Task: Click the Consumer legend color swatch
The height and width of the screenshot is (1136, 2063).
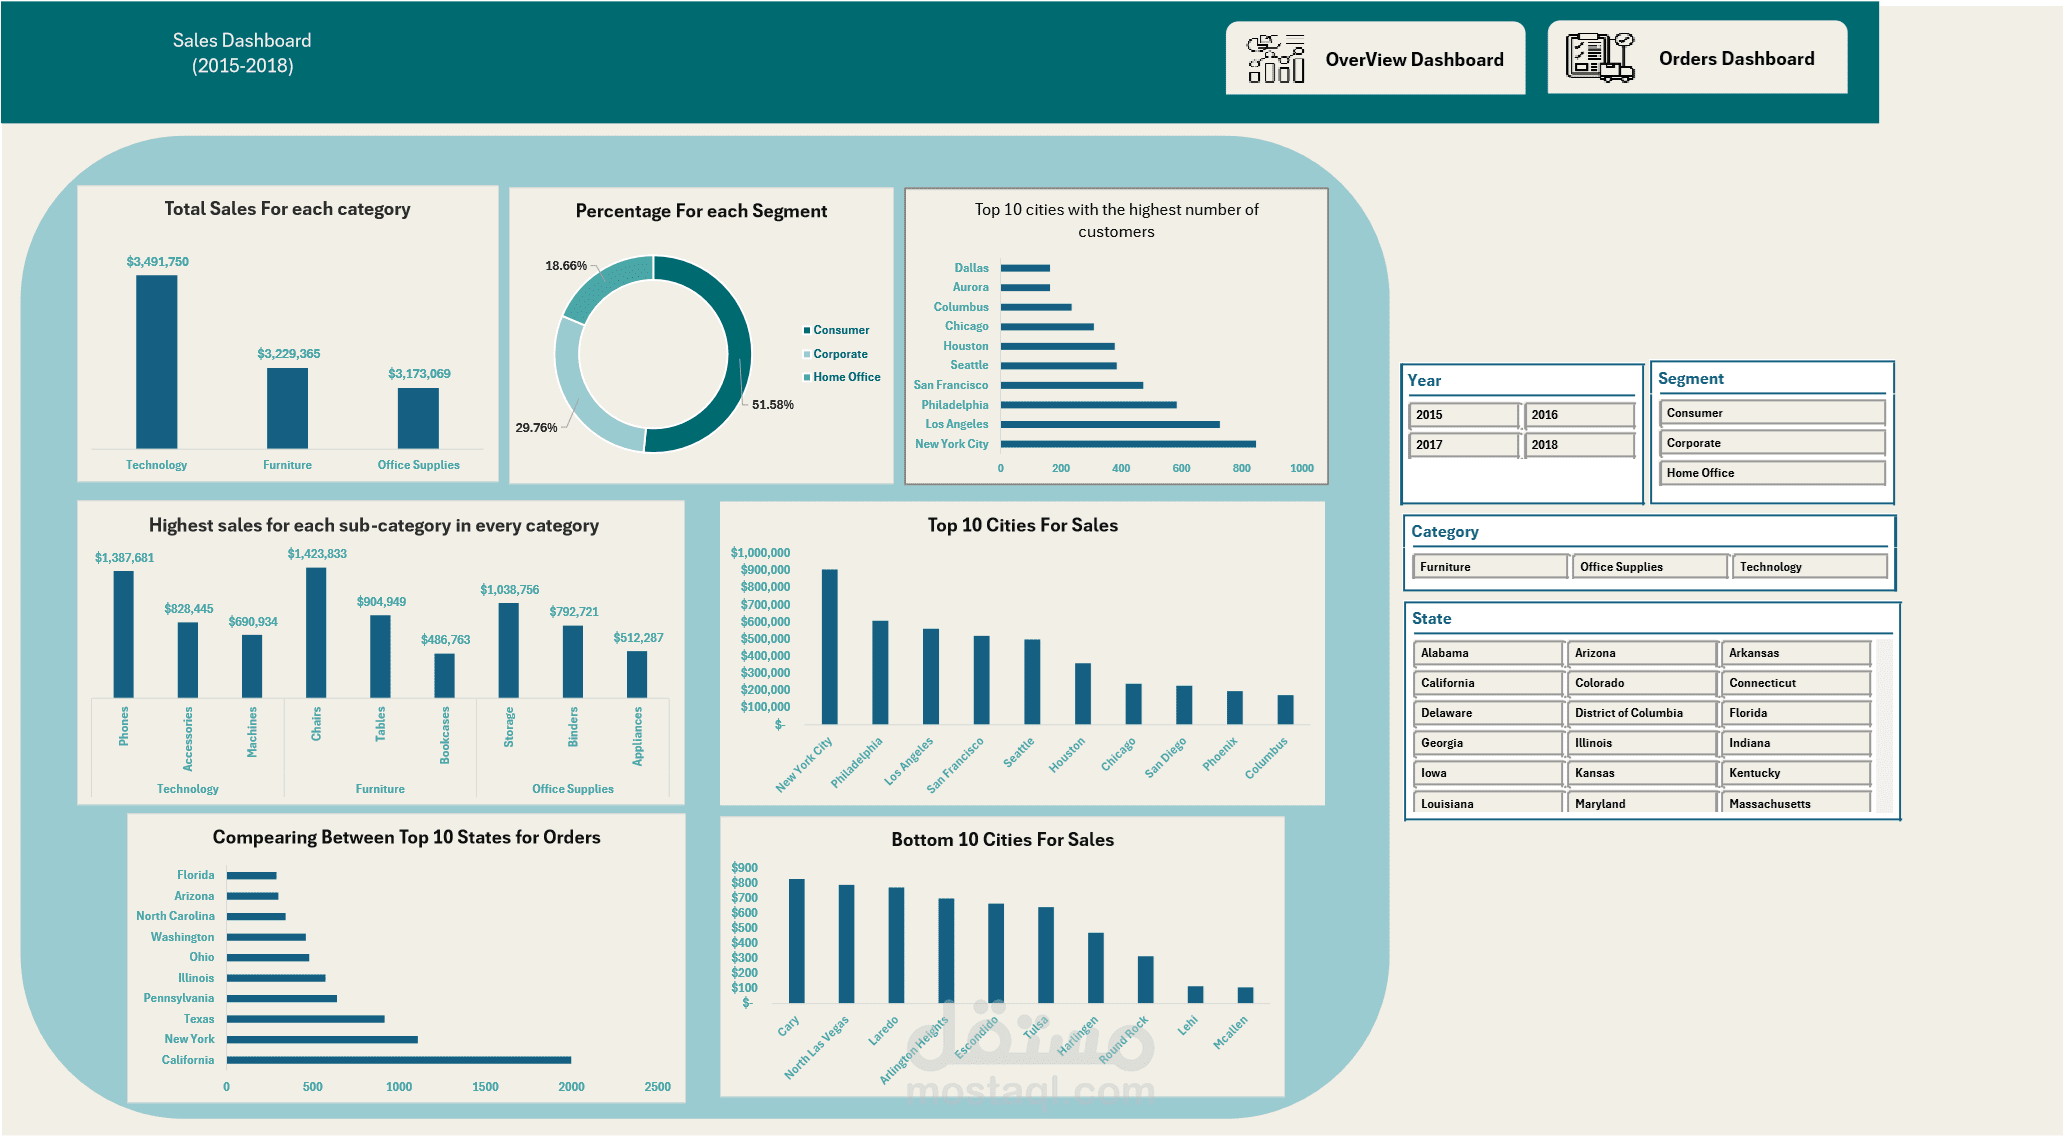Action: click(x=806, y=330)
